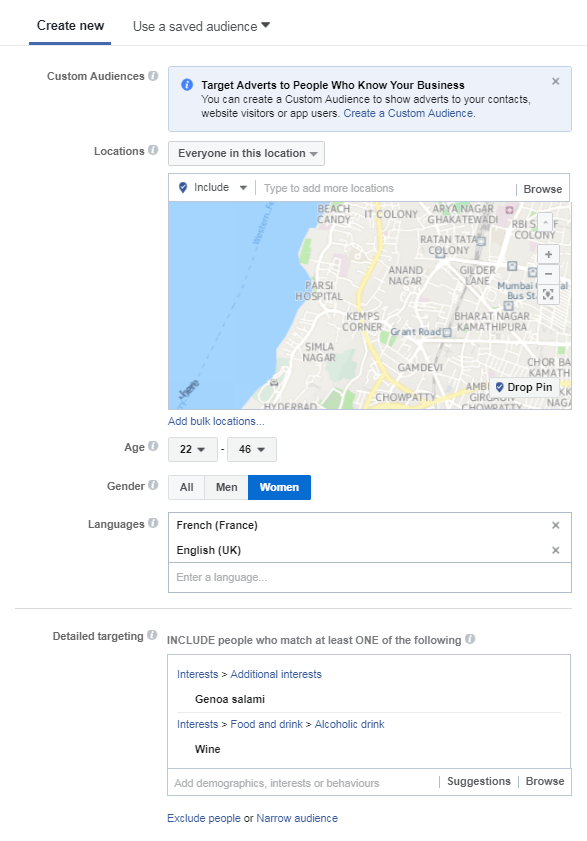
Task: Click the Drop Pin button on map
Action: tap(524, 387)
